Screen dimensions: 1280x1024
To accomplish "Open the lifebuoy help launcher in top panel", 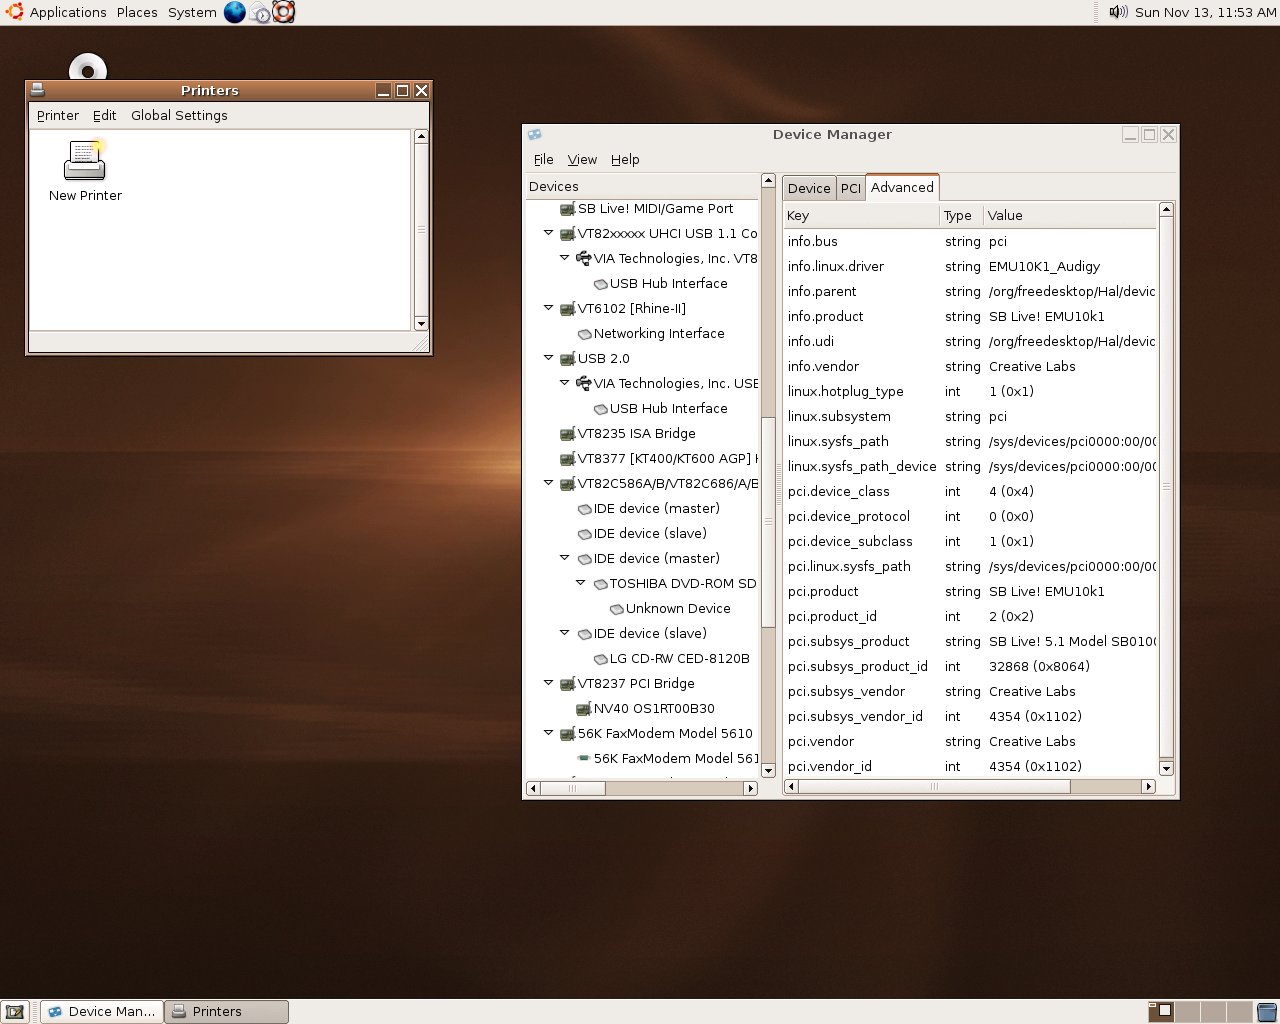I will coord(284,12).
